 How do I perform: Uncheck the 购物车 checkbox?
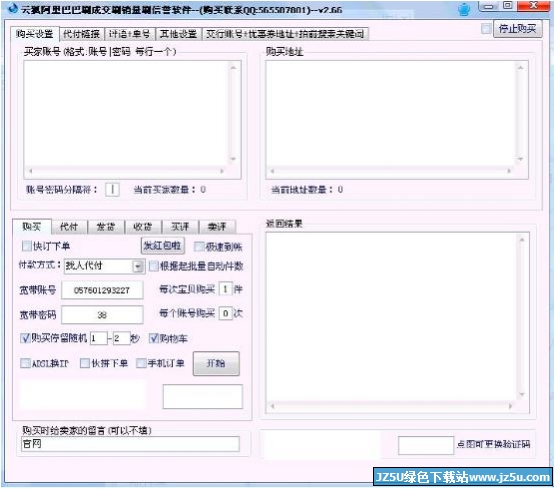pyautogui.click(x=153, y=339)
